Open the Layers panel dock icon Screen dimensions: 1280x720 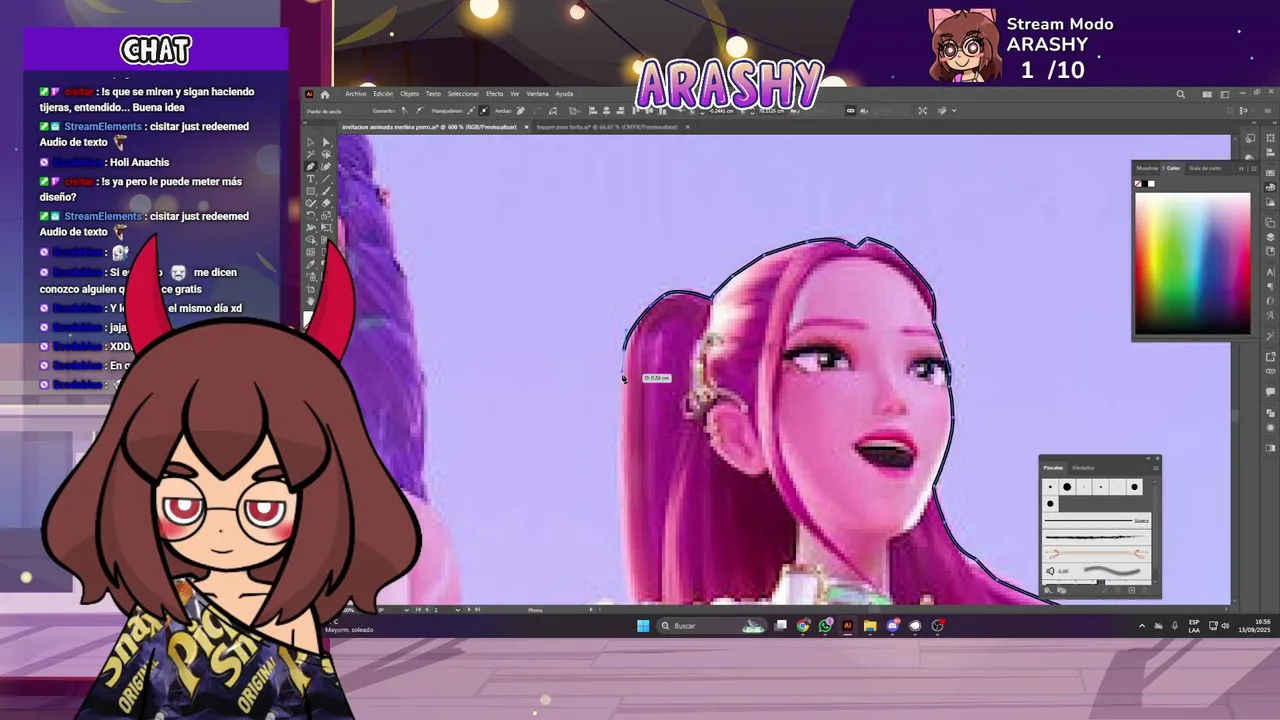pos(1270,237)
